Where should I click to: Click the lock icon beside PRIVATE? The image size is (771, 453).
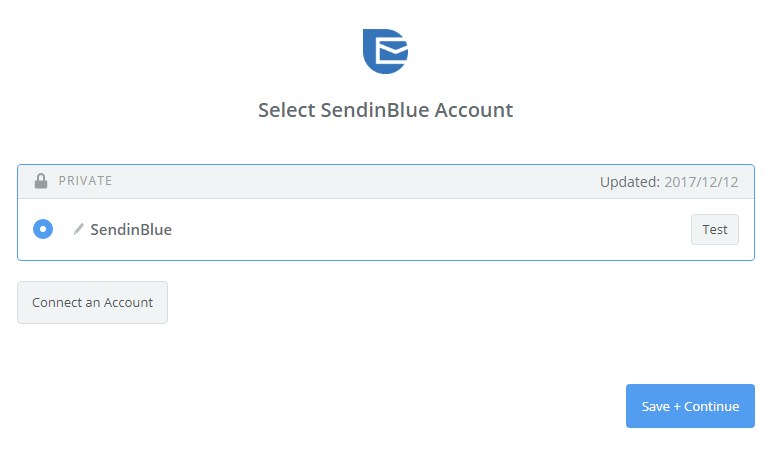click(41, 181)
